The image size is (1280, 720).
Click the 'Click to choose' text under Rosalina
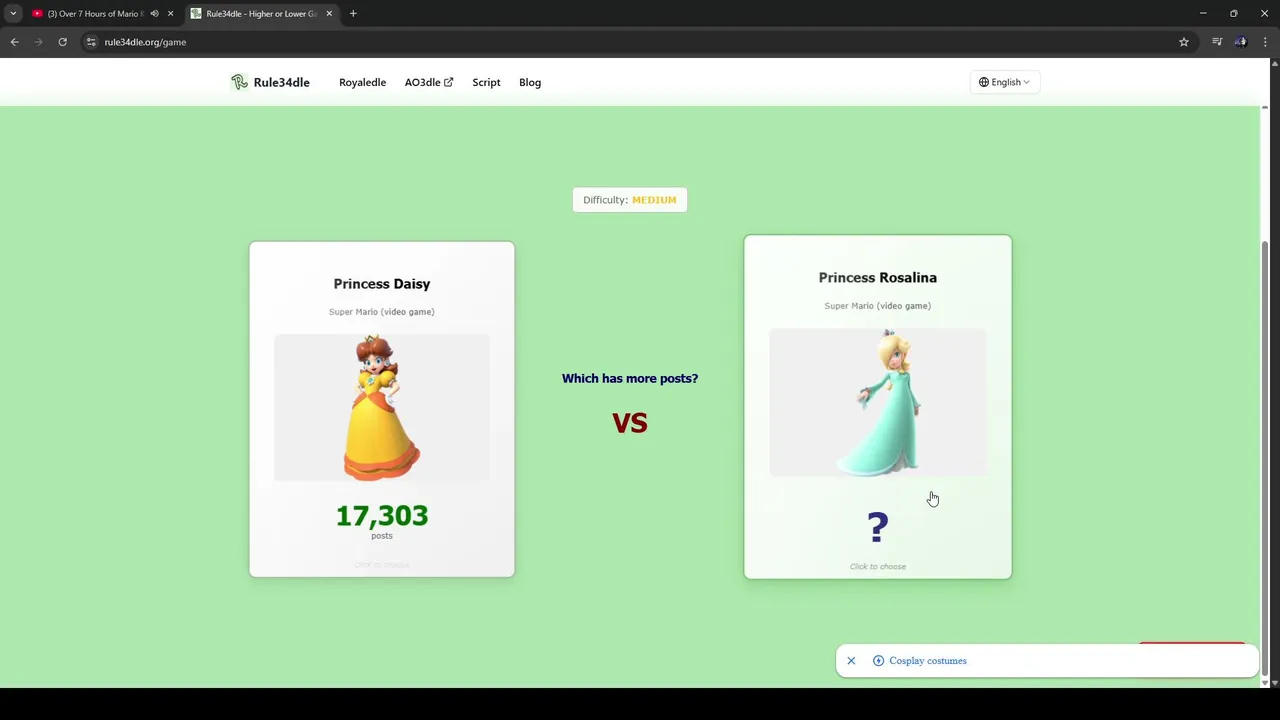click(878, 566)
